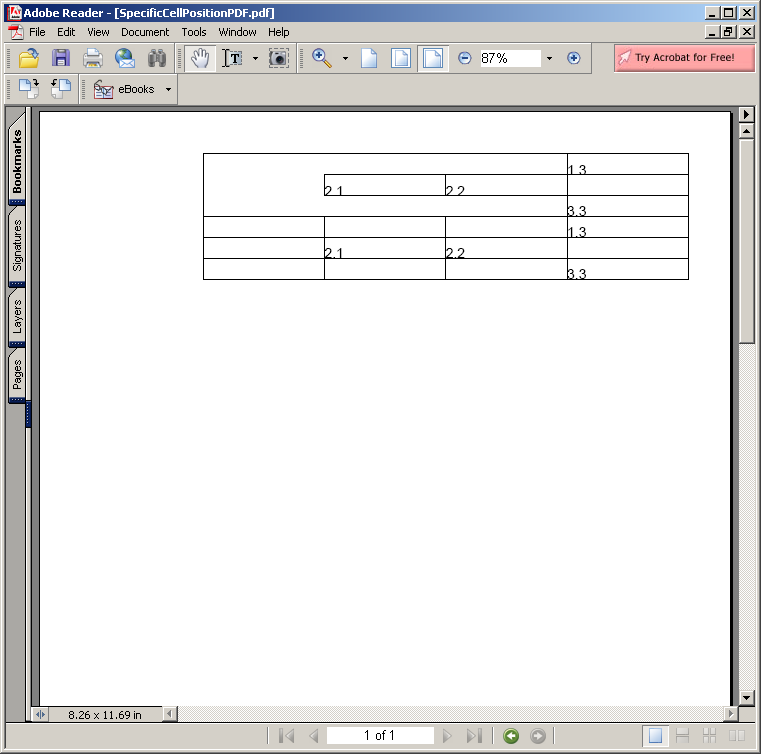Image resolution: width=761 pixels, height=754 pixels.
Task: Minimize the document window in menu bar
Action: 711,32
